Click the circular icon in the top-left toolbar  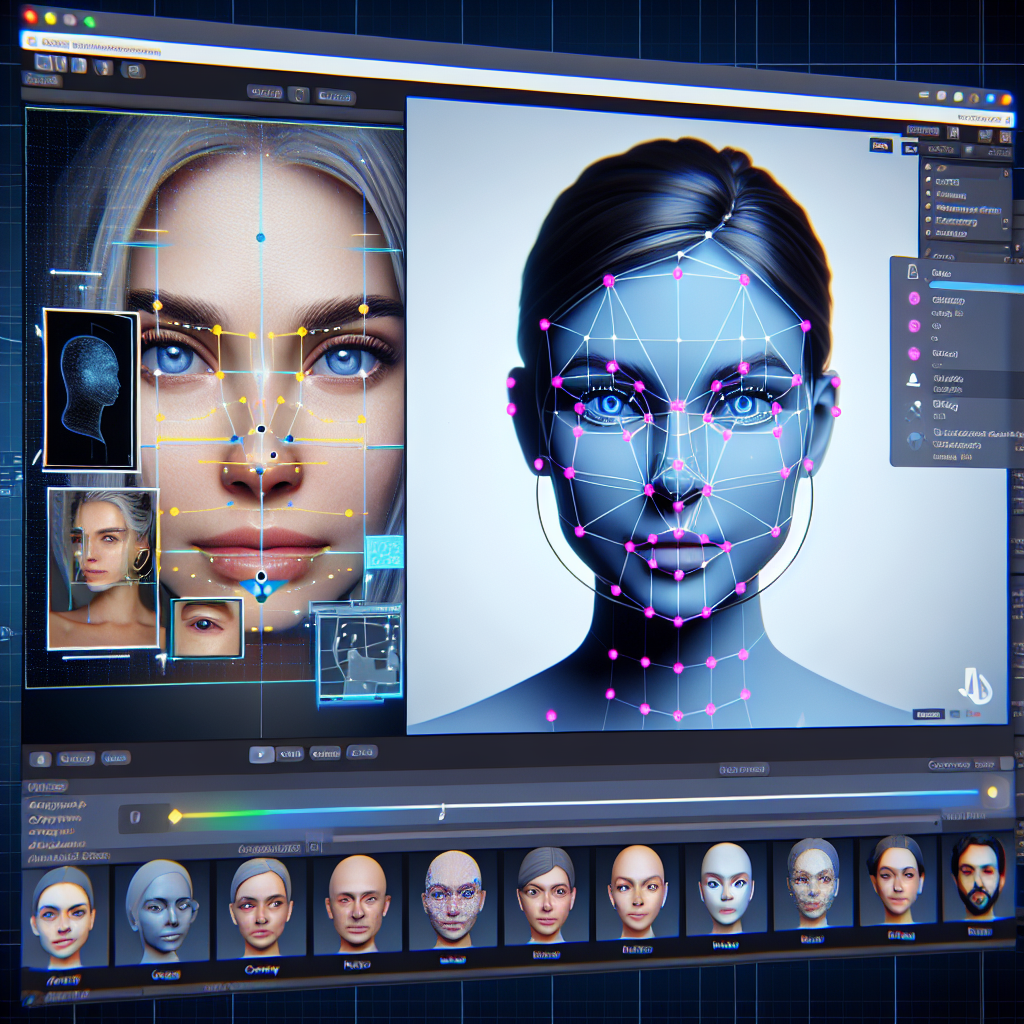[132, 70]
